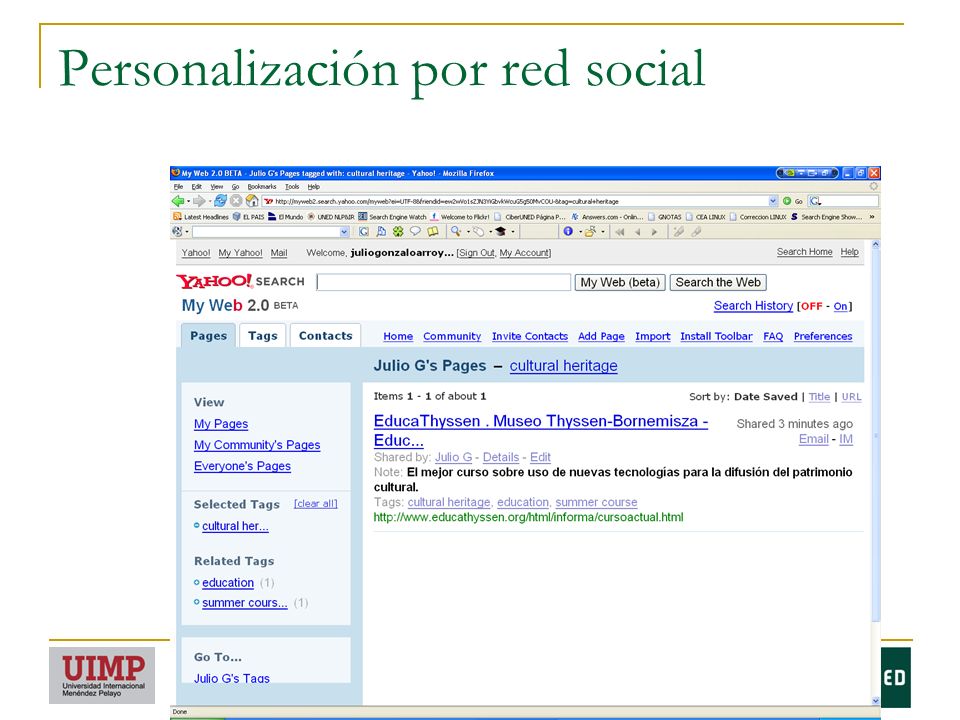This screenshot has height=720, width=960.
Task: Open the Answers.com bookmark
Action: (607, 217)
